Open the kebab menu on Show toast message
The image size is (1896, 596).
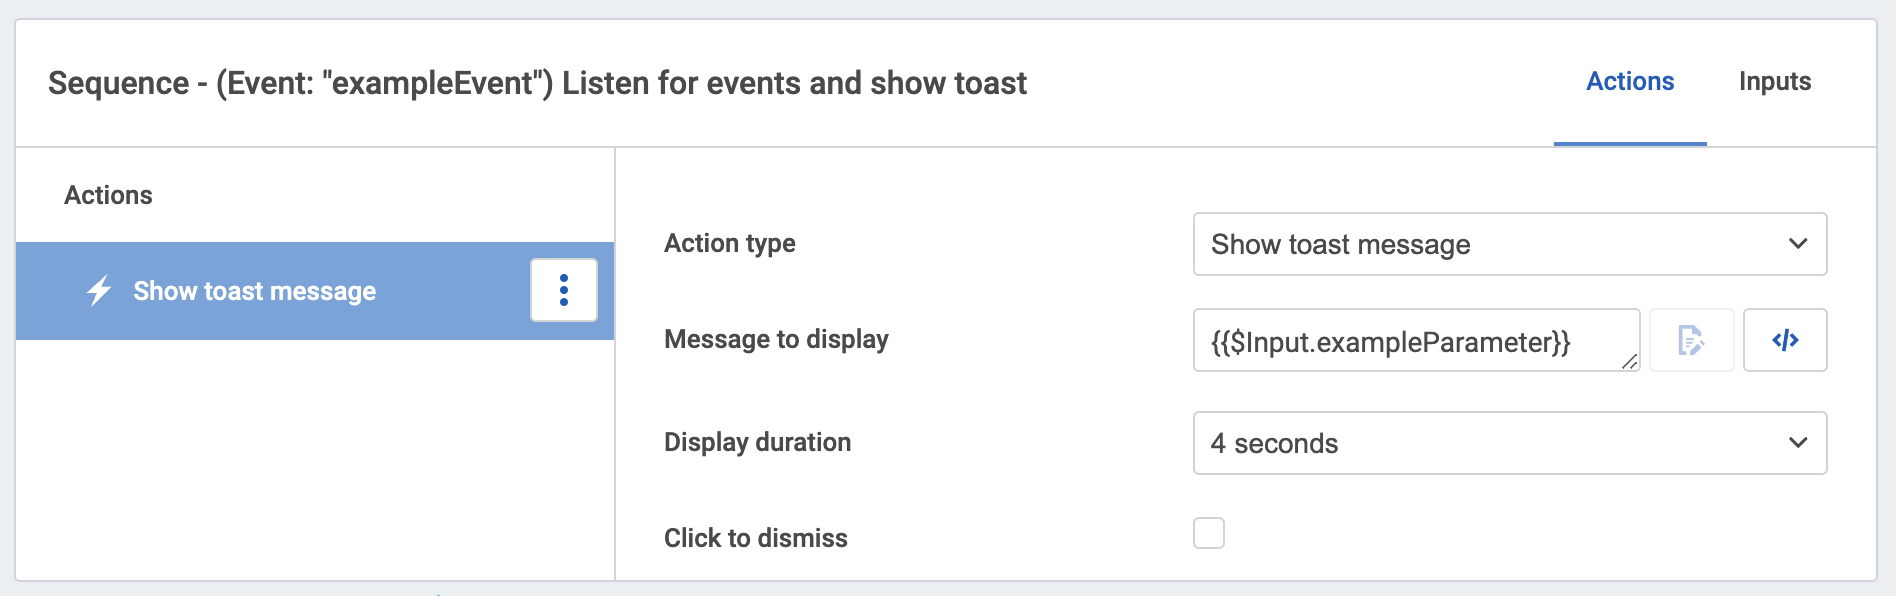(563, 291)
